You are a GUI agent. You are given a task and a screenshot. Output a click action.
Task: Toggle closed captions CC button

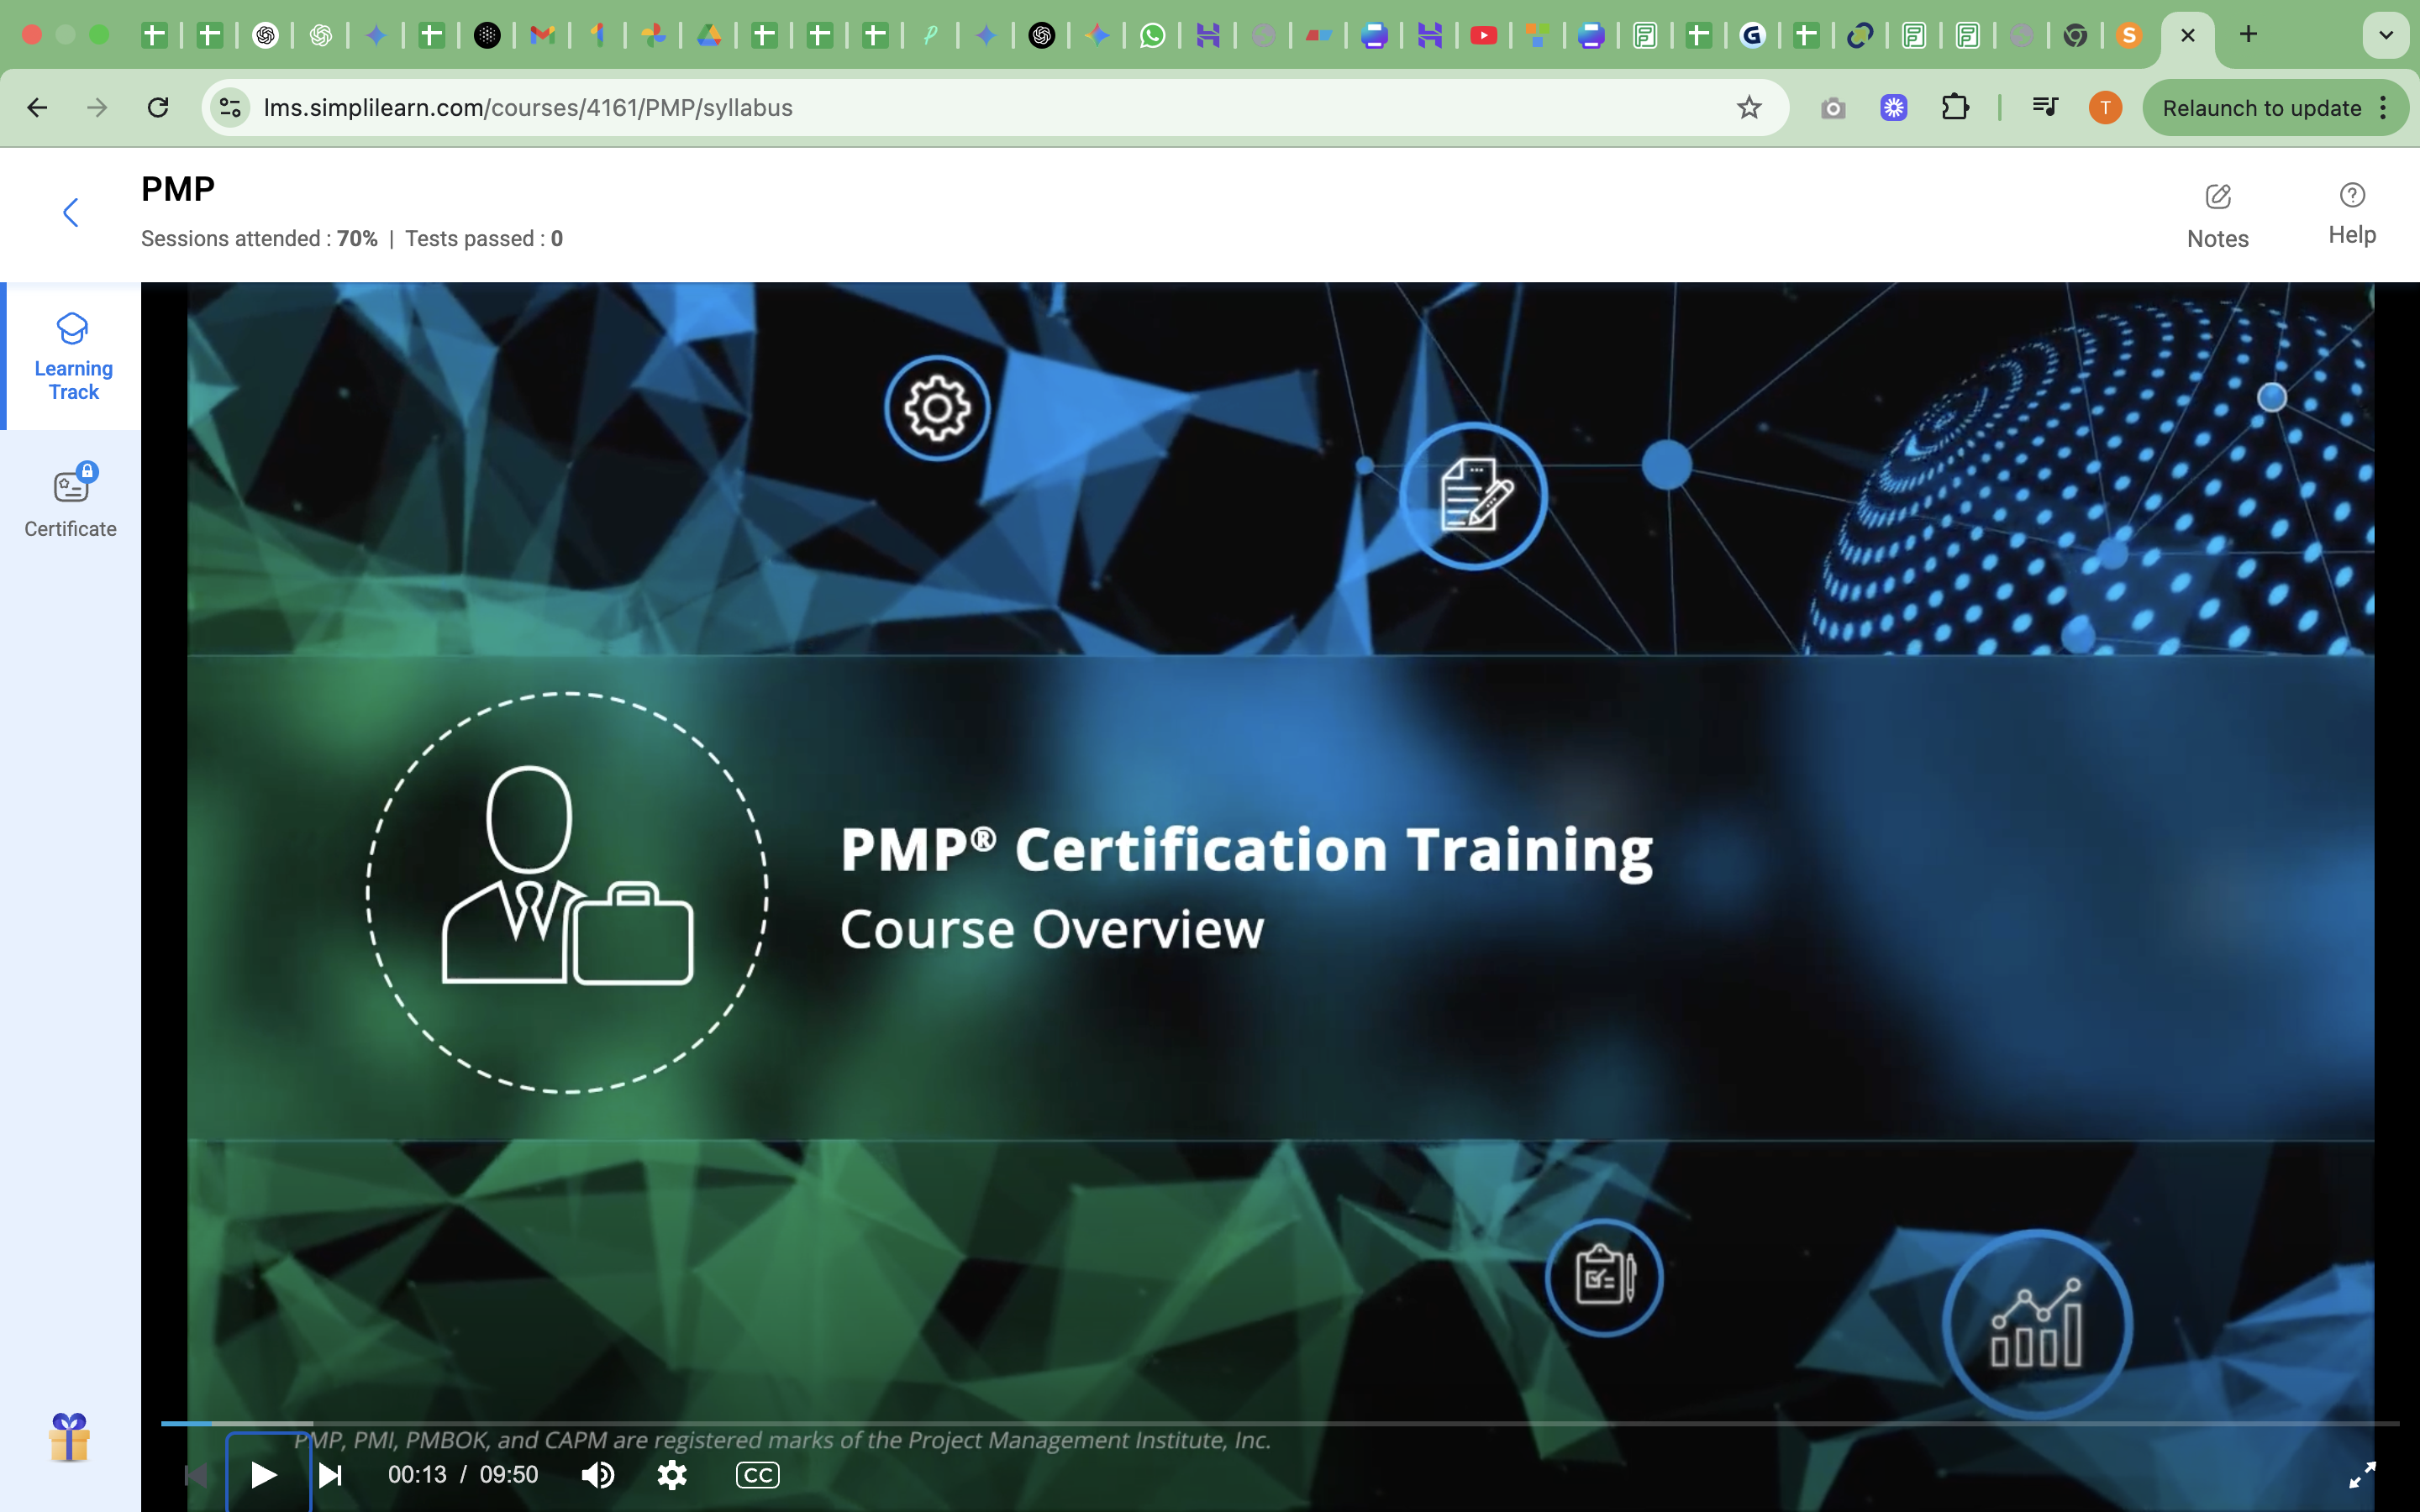(757, 1474)
